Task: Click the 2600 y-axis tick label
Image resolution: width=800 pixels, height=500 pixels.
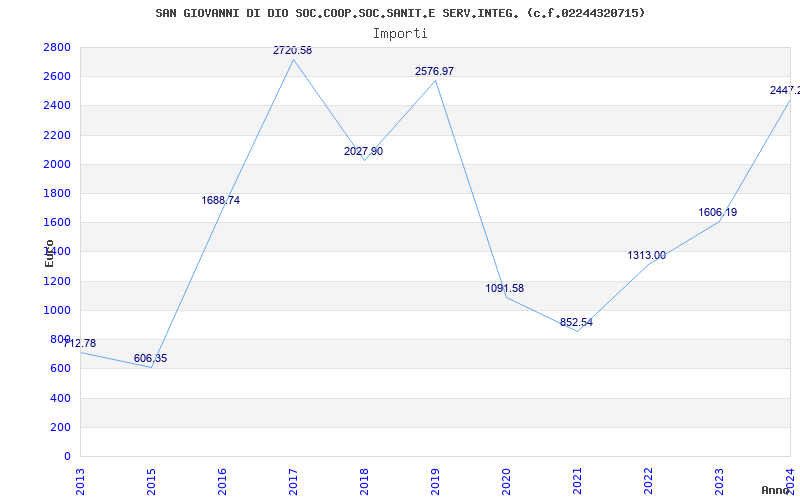Action: (x=57, y=77)
